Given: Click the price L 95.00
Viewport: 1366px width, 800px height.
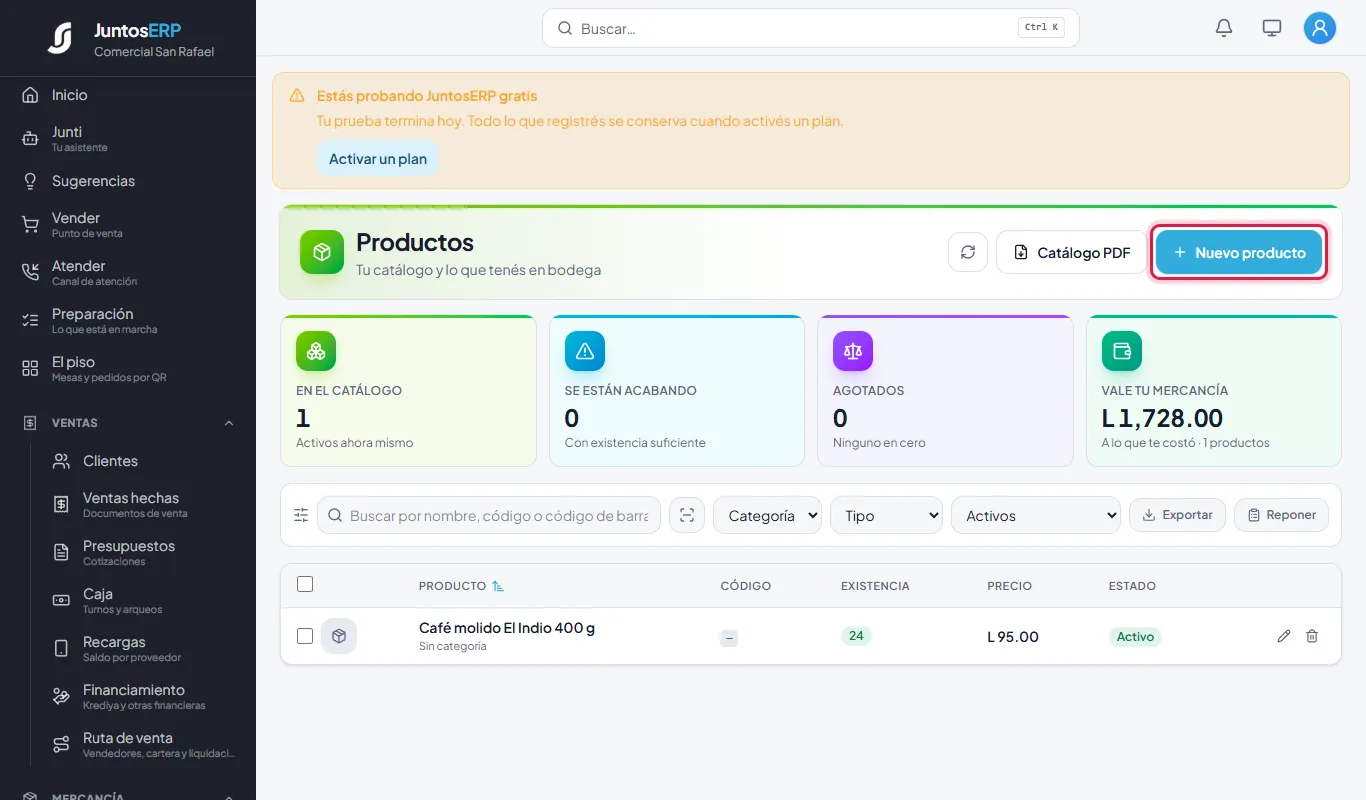Looking at the screenshot, I should click(x=1013, y=636).
